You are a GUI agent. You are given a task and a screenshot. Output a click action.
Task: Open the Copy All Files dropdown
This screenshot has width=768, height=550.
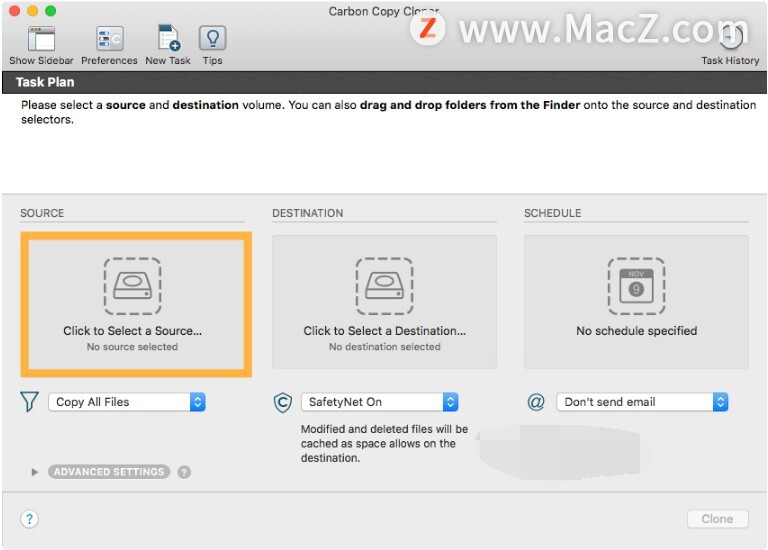[127, 402]
